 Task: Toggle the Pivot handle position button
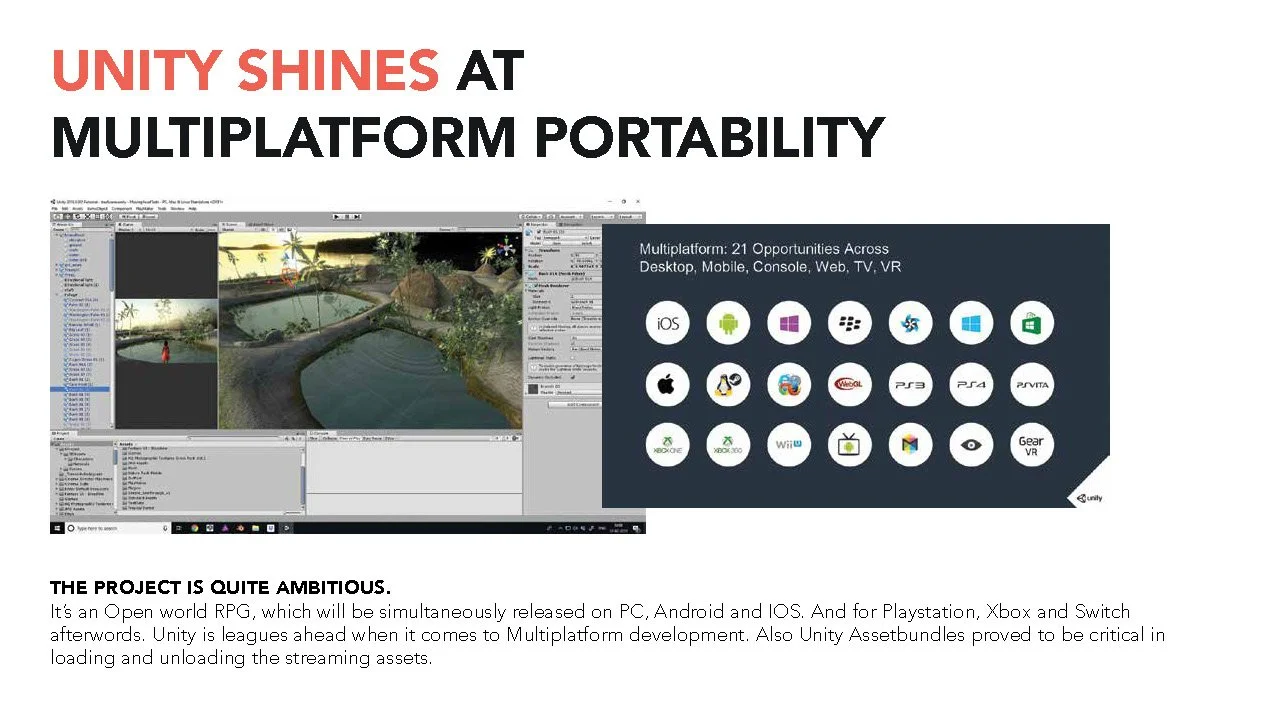coord(129,217)
